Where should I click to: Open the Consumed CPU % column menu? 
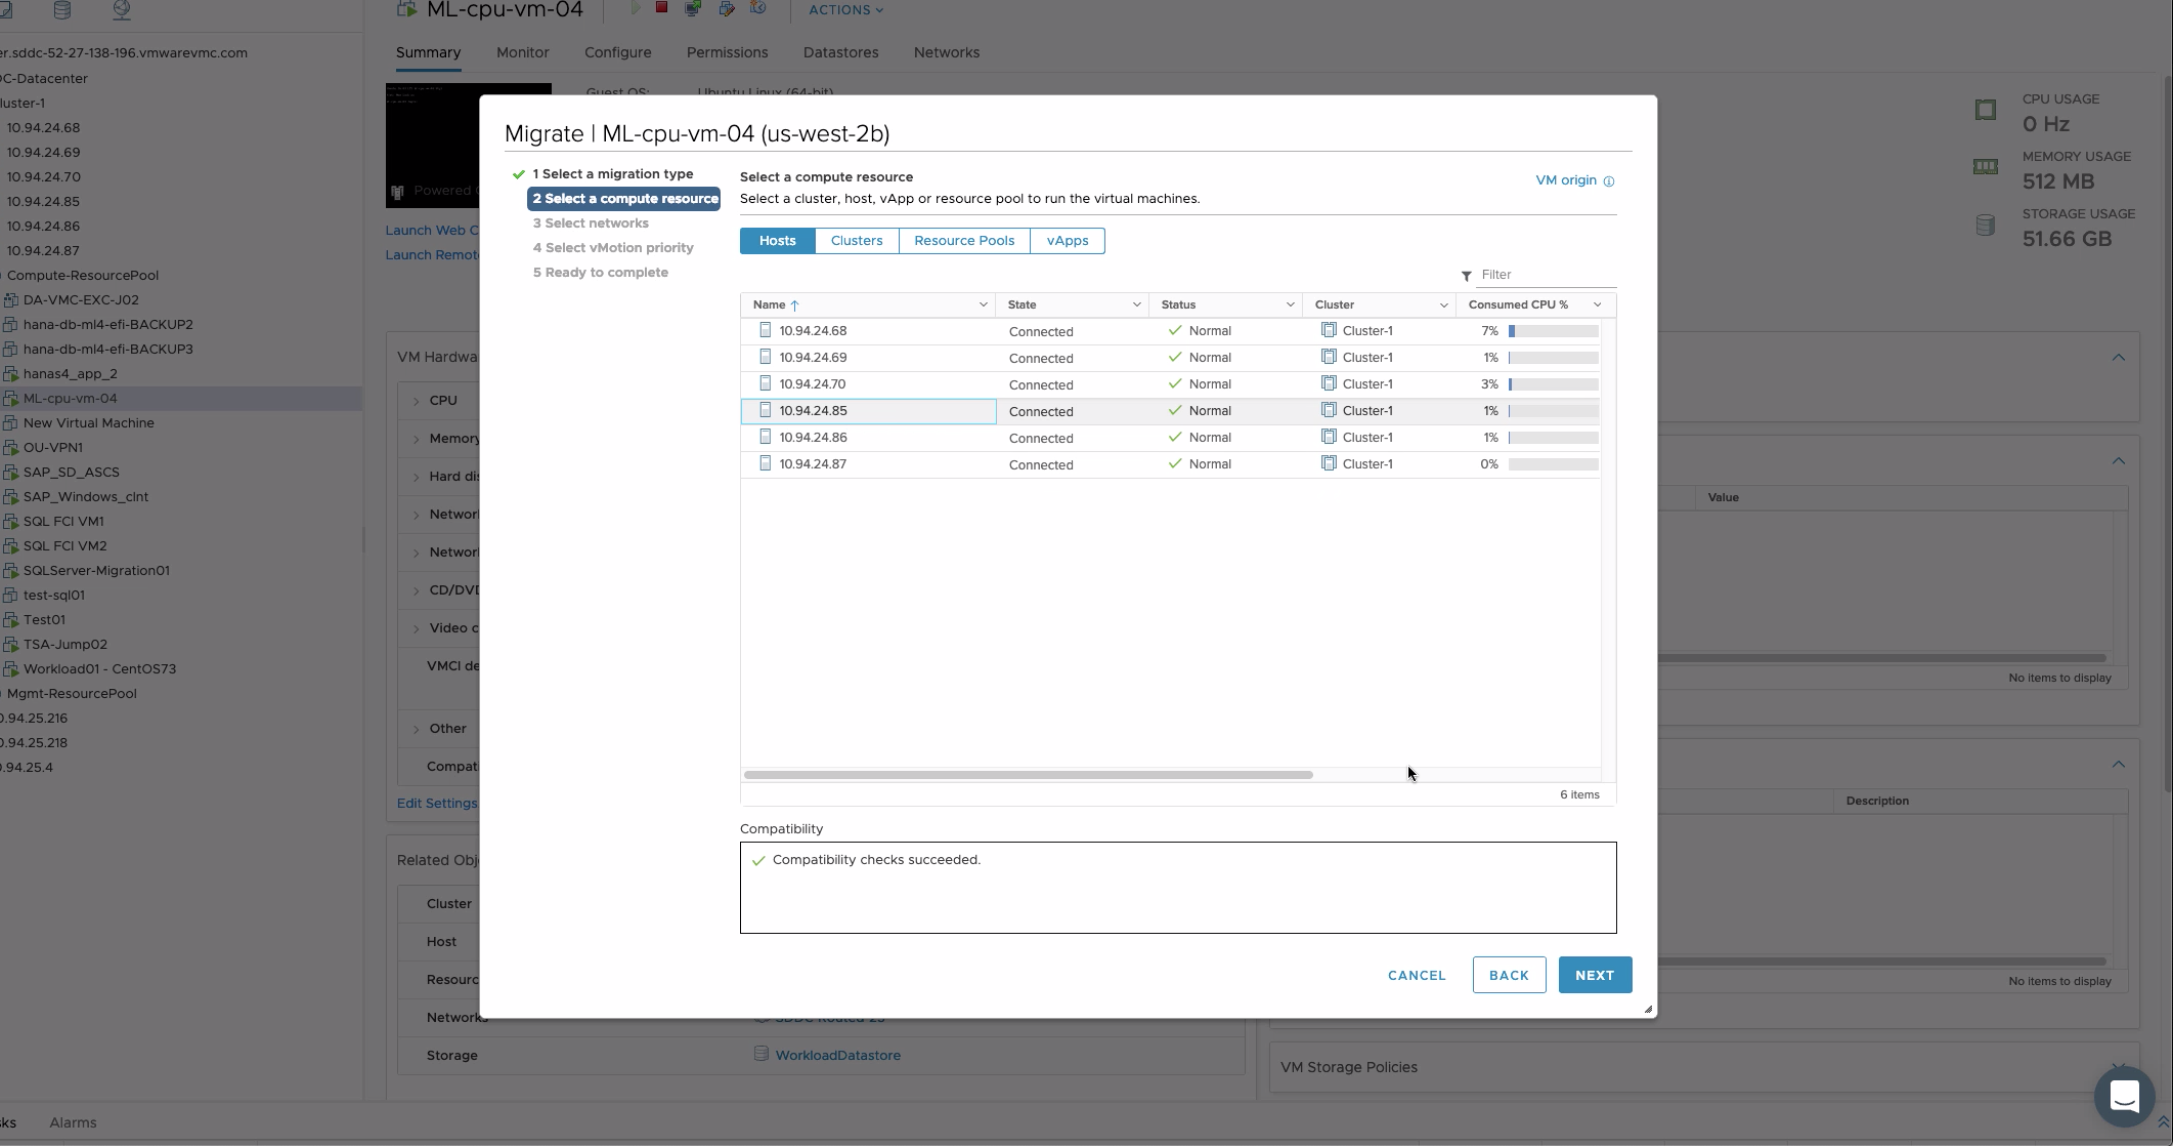[1597, 305]
